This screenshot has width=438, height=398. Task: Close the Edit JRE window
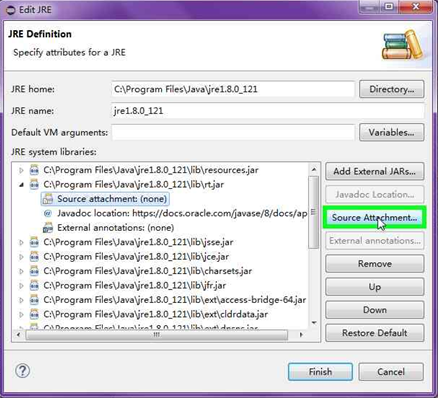(x=416, y=6)
